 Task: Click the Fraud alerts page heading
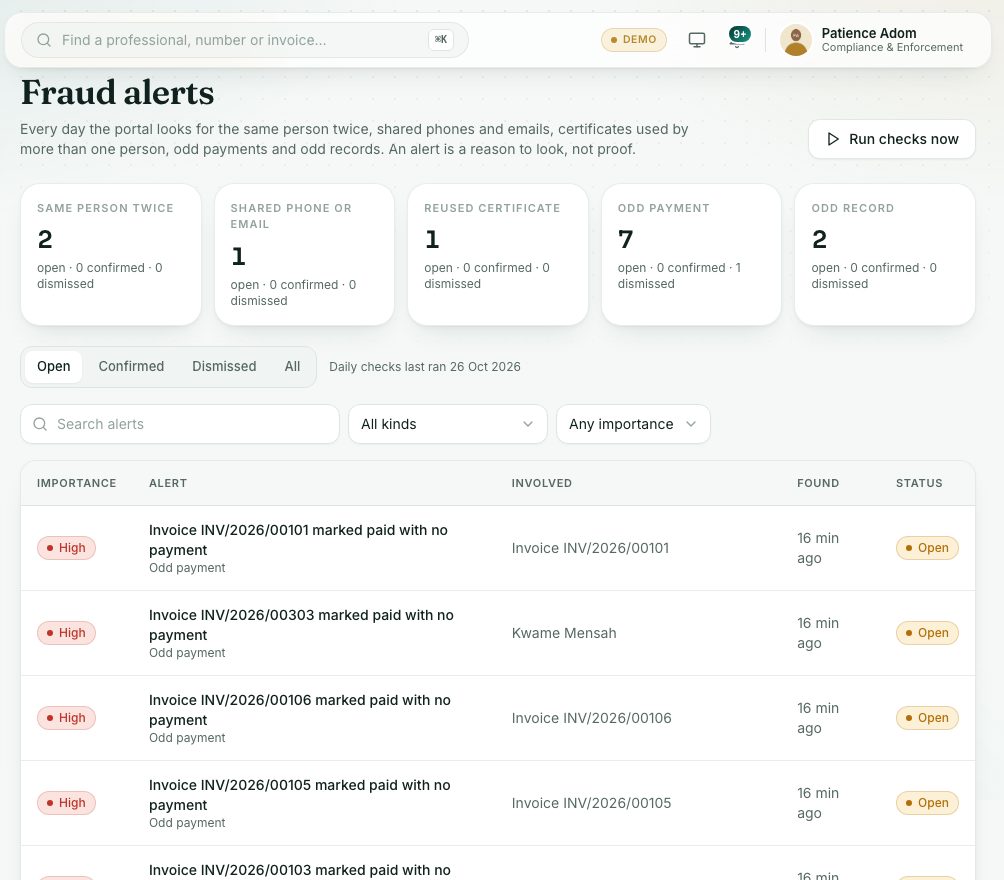pyautogui.click(x=117, y=93)
